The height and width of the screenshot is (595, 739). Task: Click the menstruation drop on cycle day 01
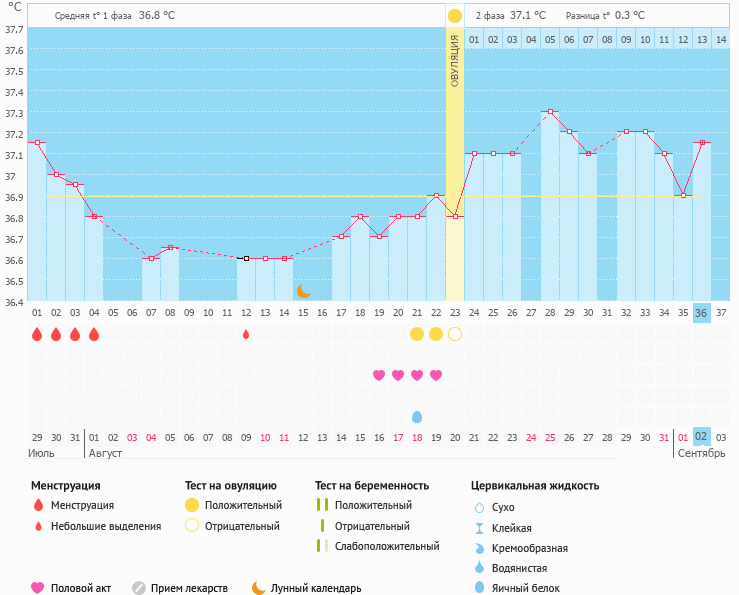click(x=37, y=334)
